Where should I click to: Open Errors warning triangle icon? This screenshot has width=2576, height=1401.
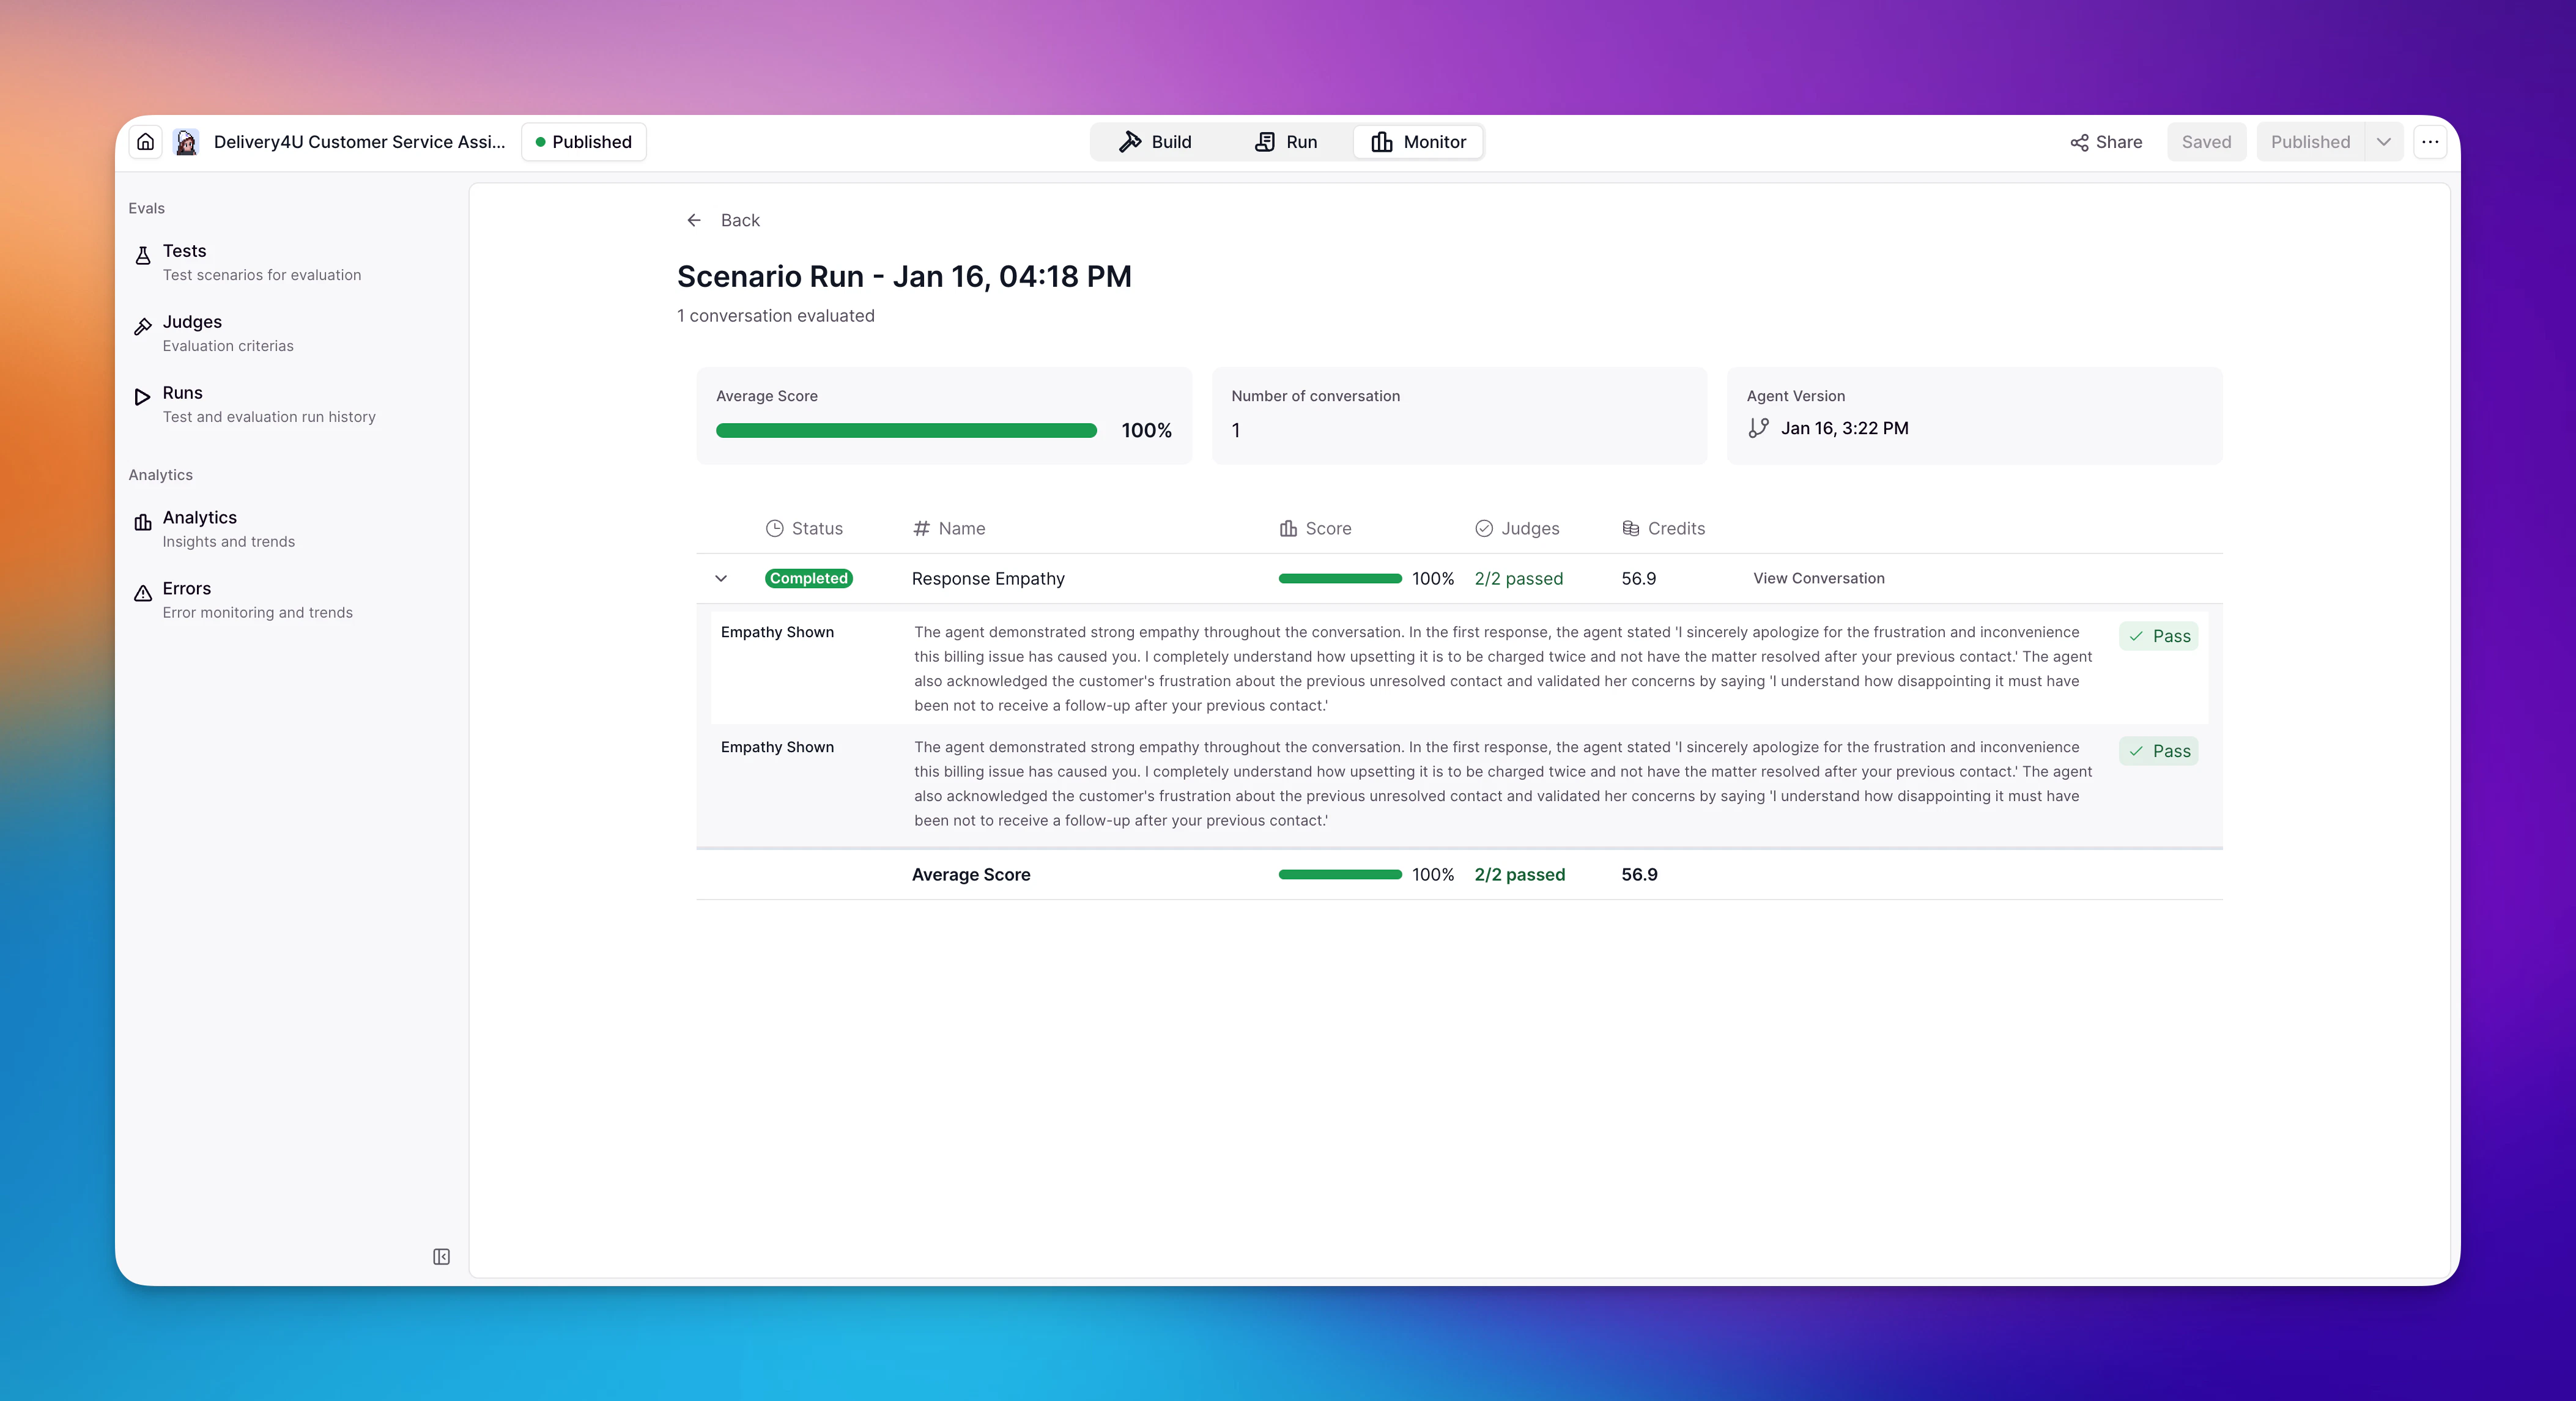143,593
